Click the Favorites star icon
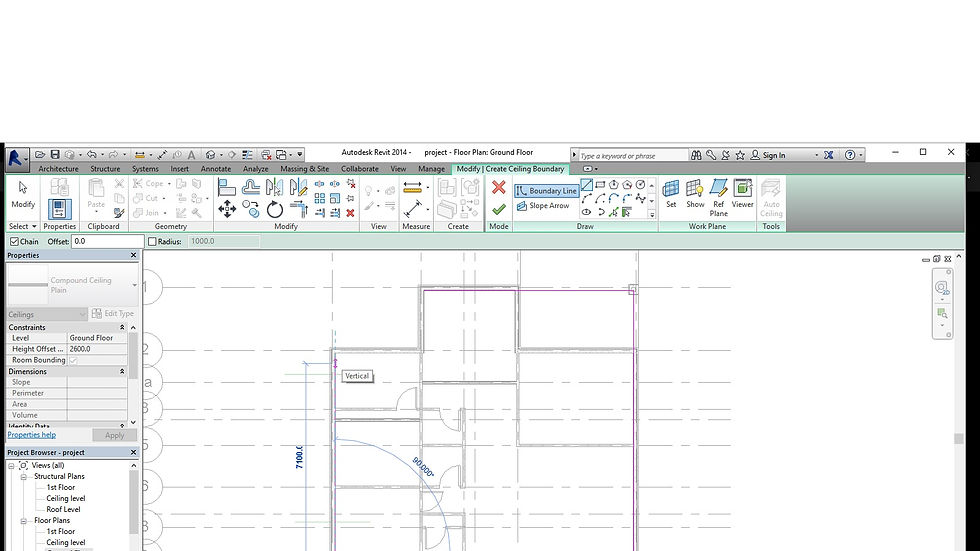 coord(740,155)
